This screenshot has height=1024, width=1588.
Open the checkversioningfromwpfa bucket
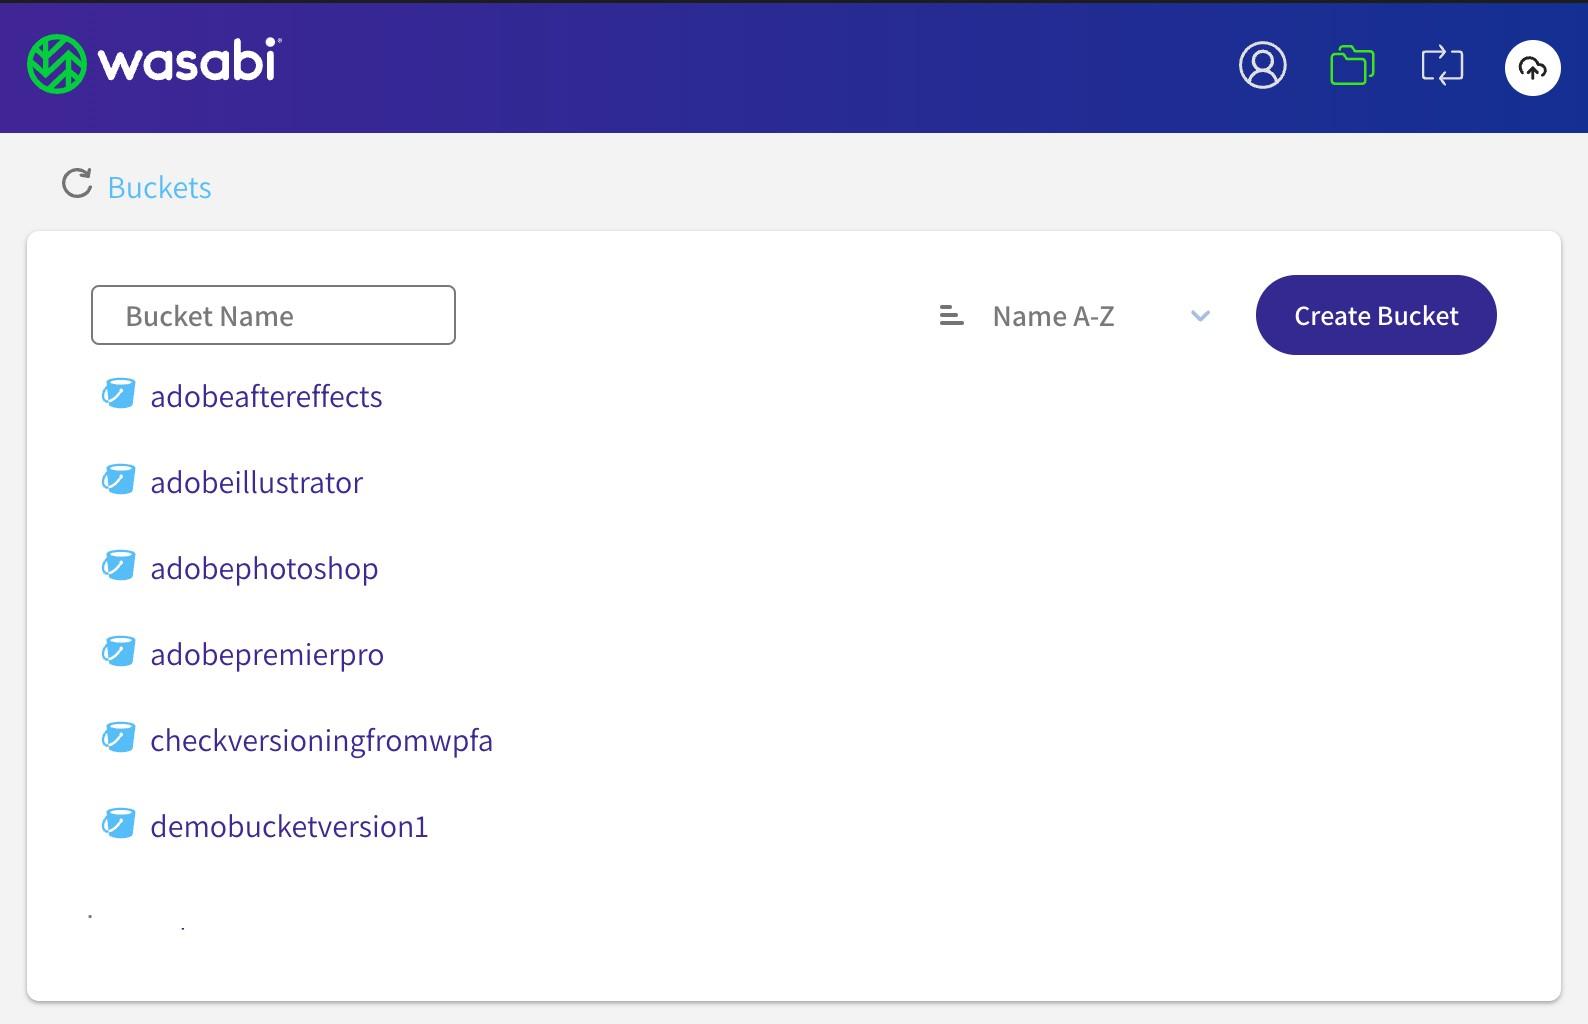[321, 741]
